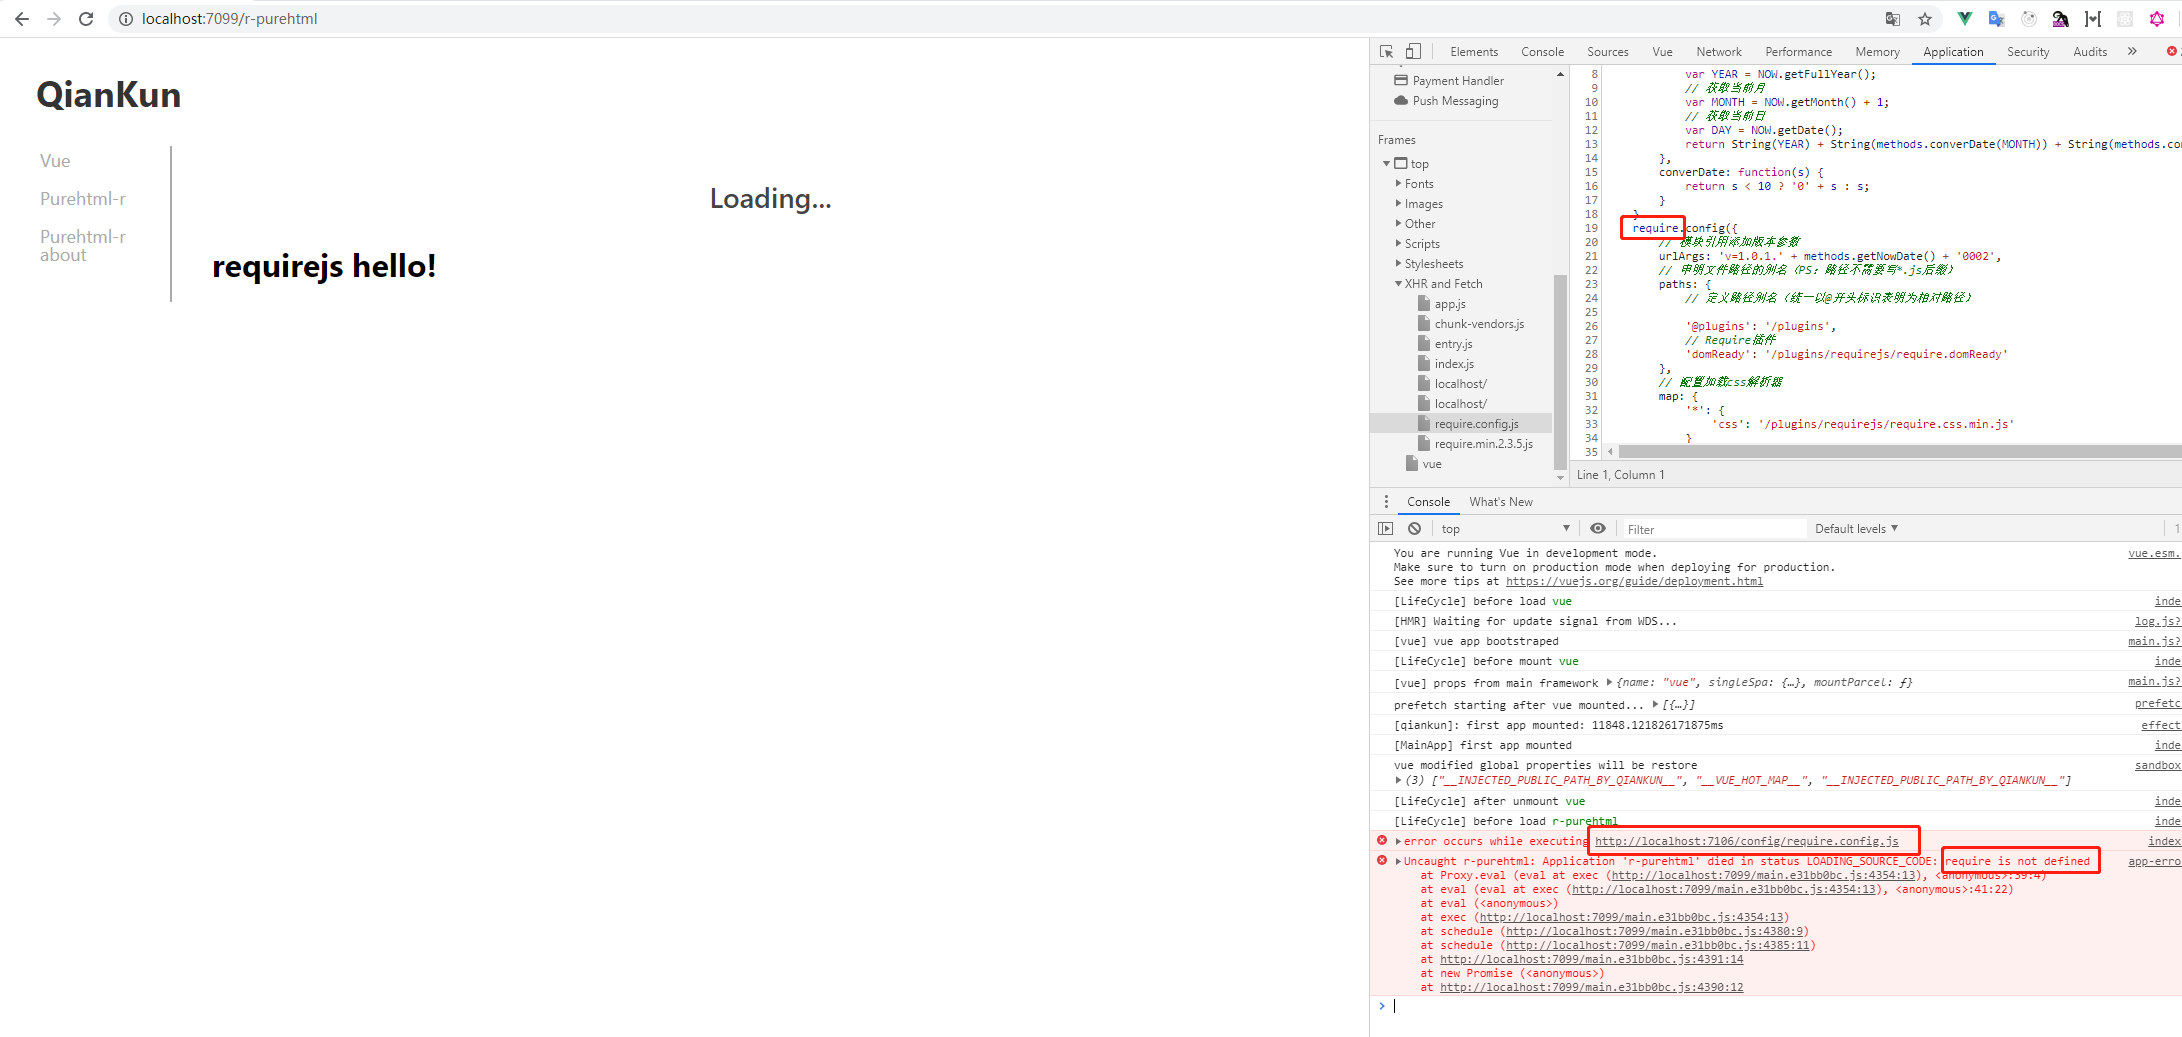Switch to the Memory tab
This screenshot has width=2182, height=1037.
point(1877,52)
